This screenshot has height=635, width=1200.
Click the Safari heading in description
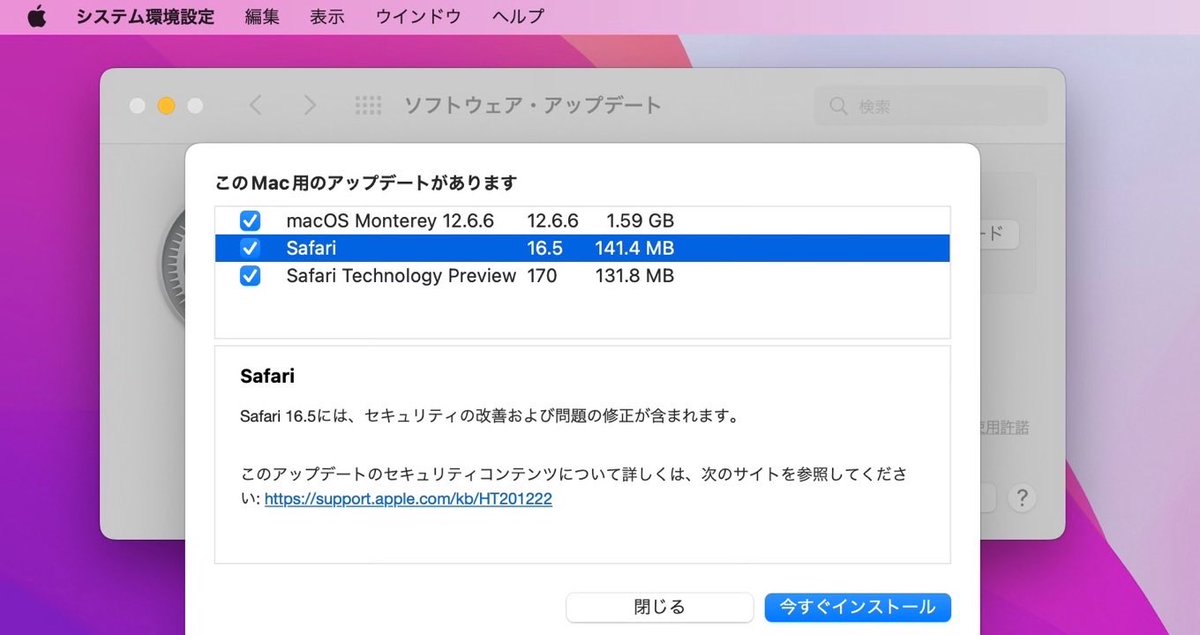pos(267,377)
